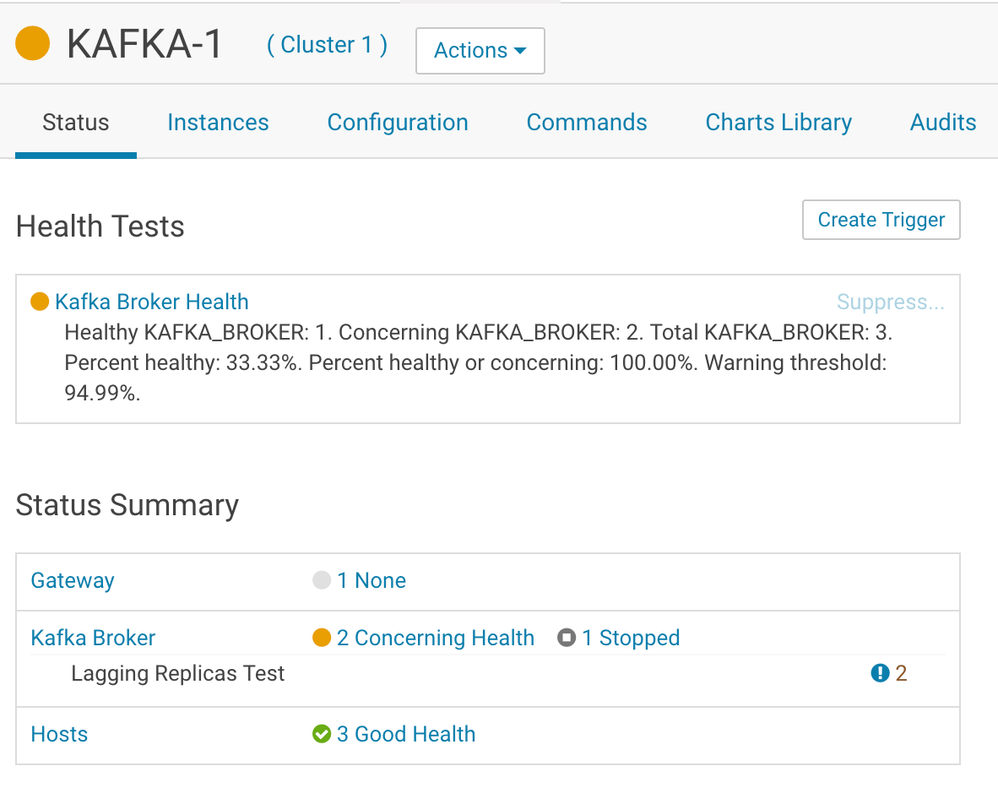Click the Cluster 1 link
This screenshot has width=998, height=789.
[x=327, y=46]
